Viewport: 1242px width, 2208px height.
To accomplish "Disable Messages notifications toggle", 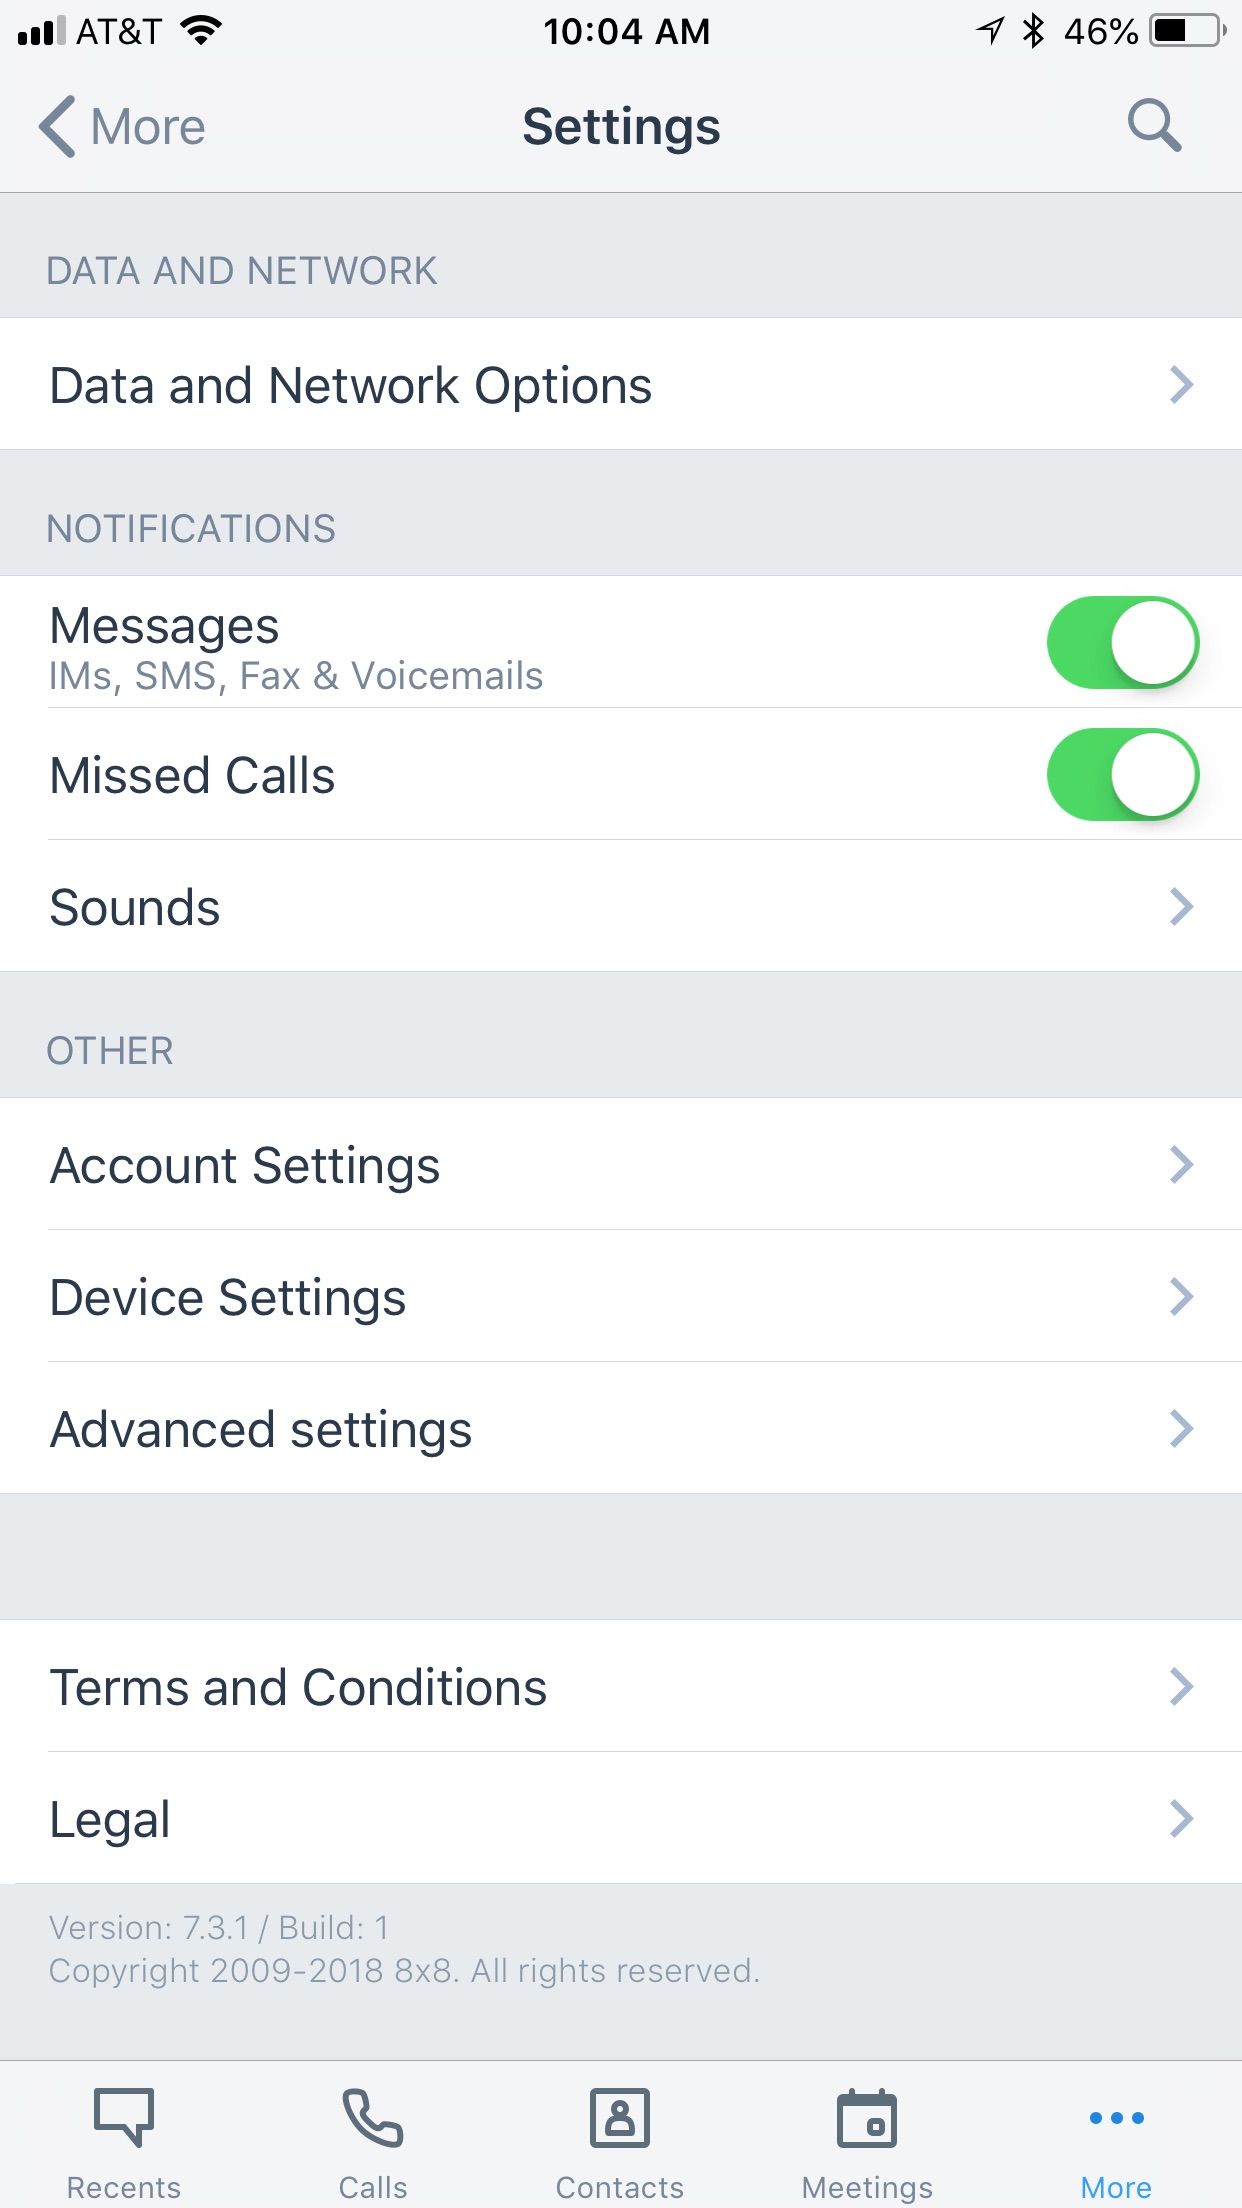I will pyautogui.click(x=1123, y=643).
